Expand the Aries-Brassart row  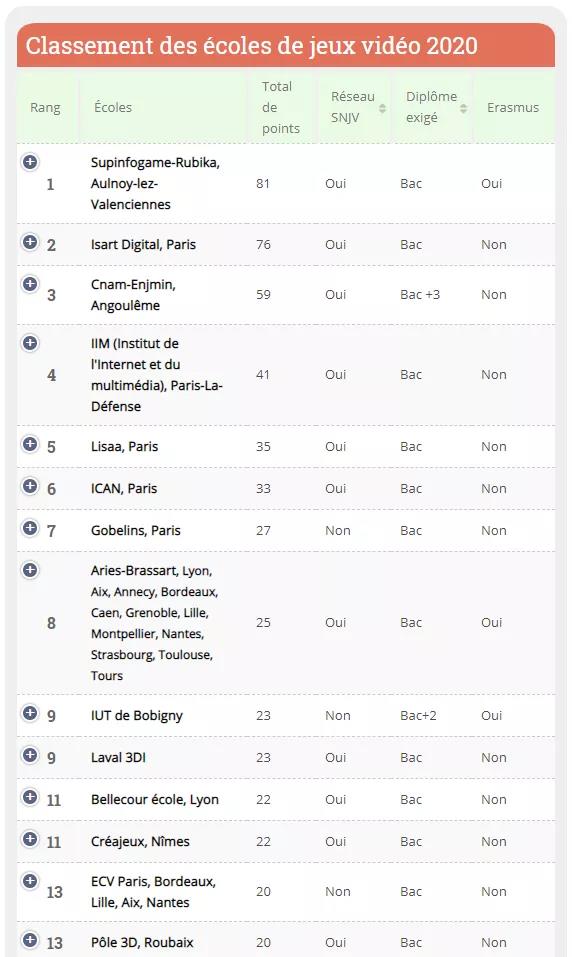[30, 570]
